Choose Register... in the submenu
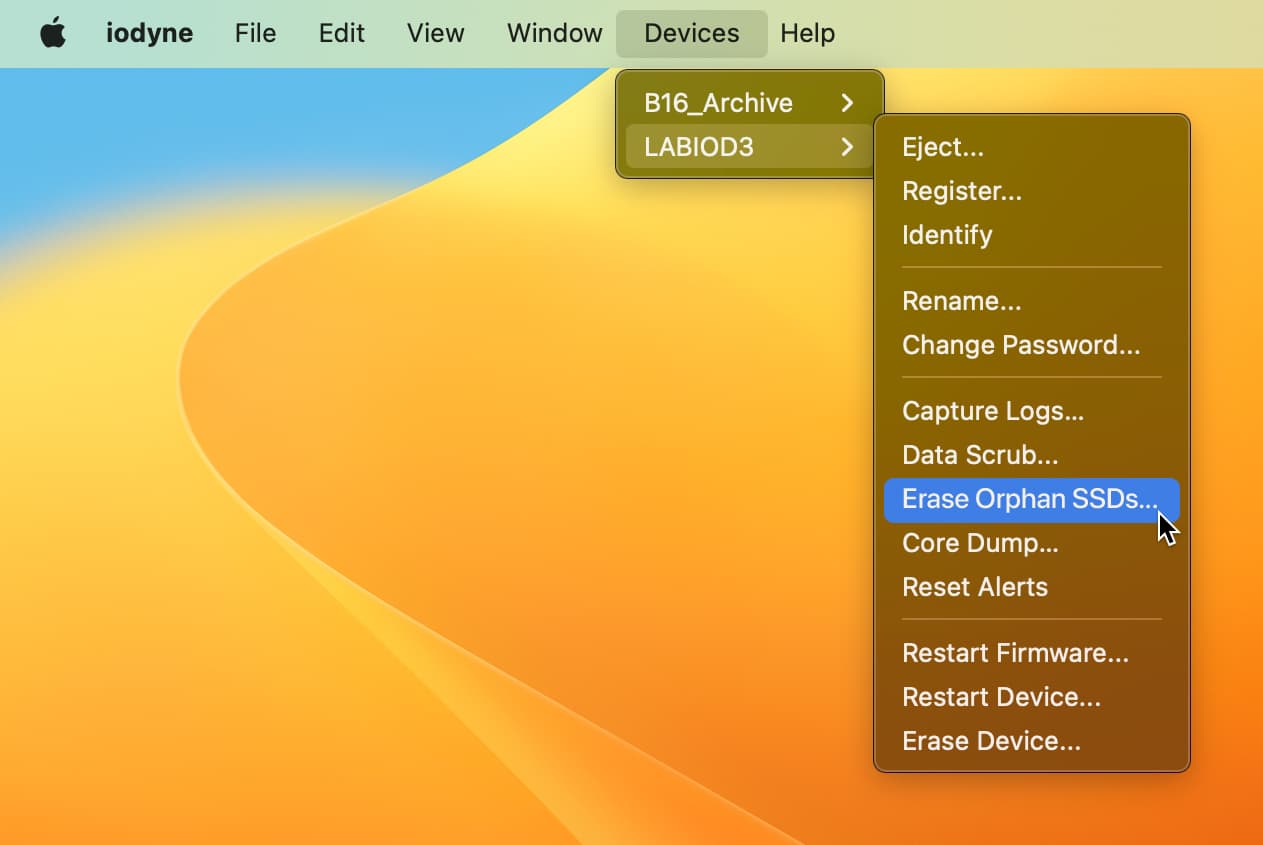1263x845 pixels. tap(1032, 191)
